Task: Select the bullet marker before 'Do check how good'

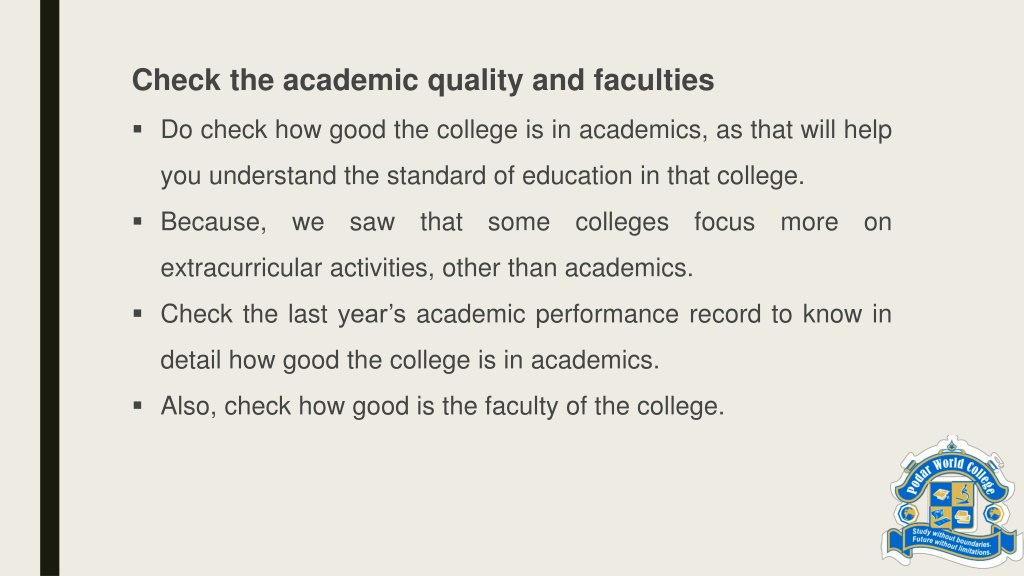Action: [137, 129]
